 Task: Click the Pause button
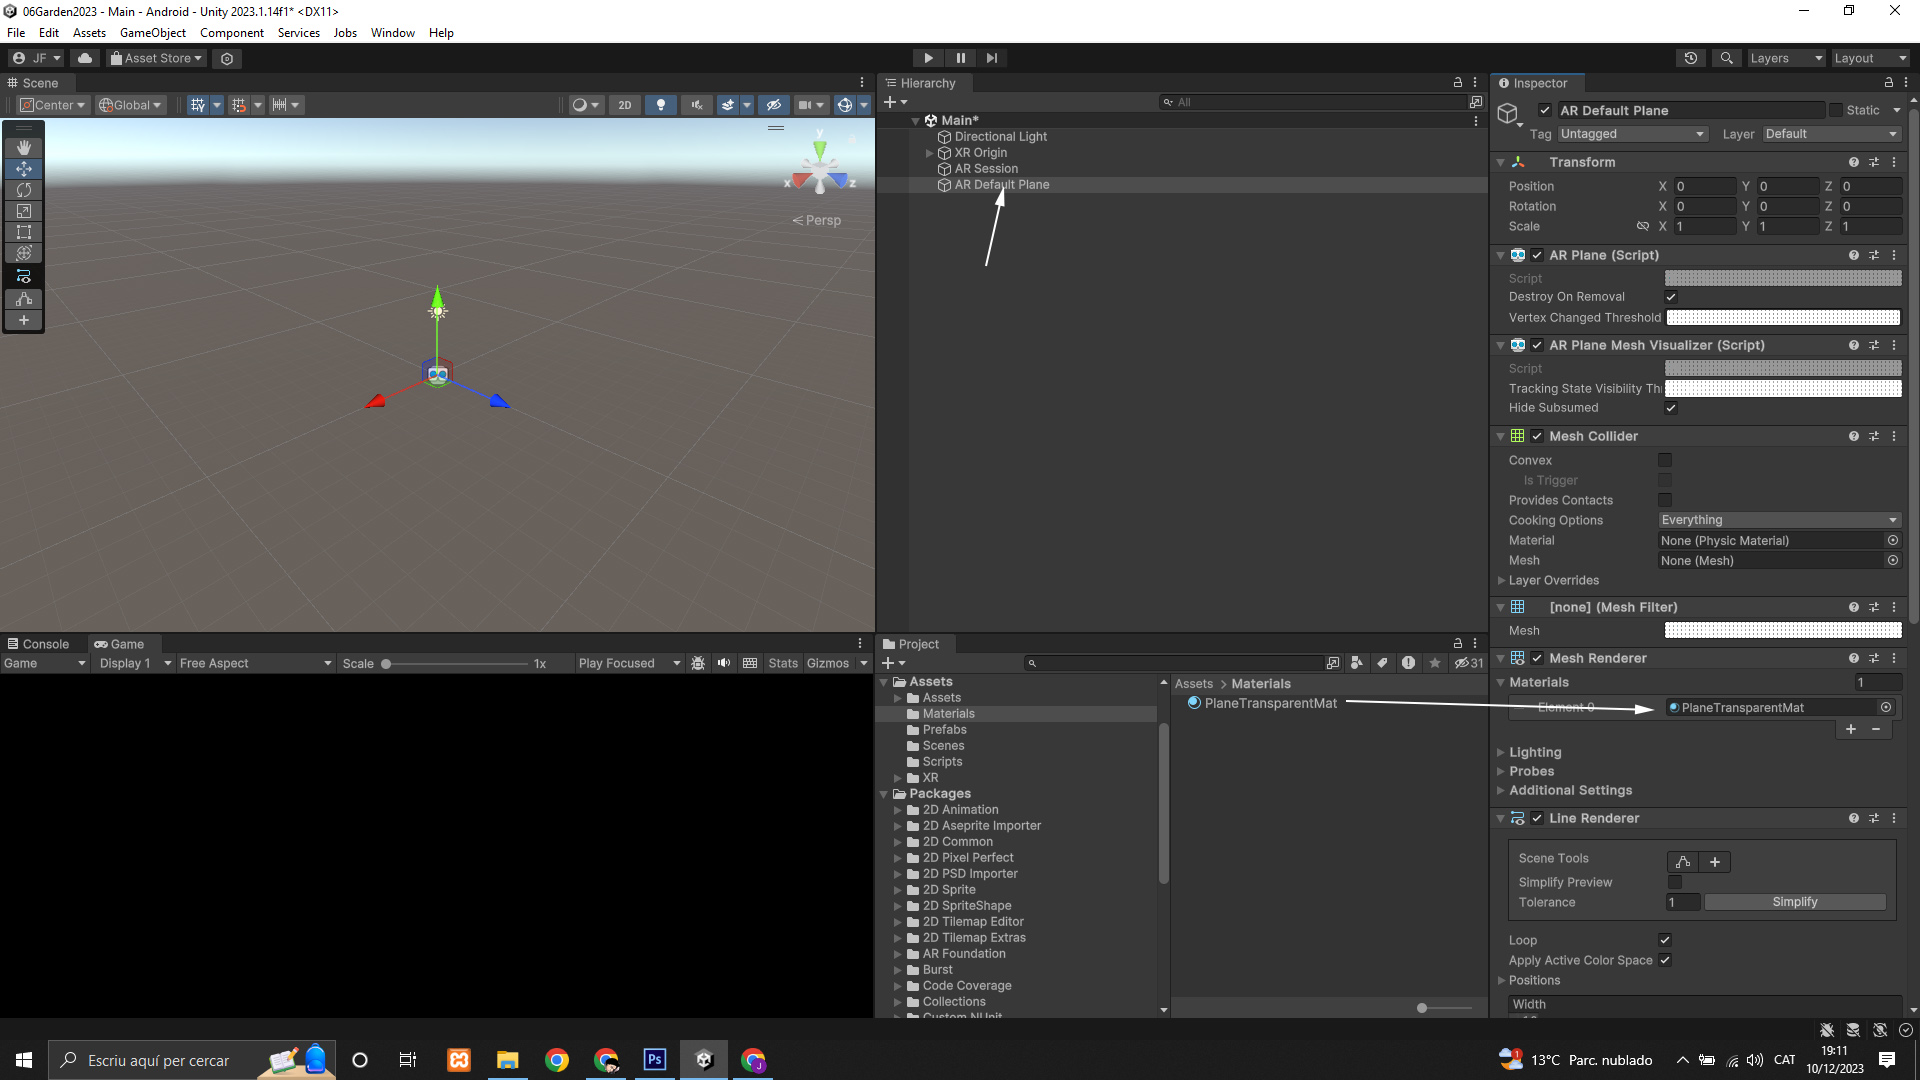960,58
